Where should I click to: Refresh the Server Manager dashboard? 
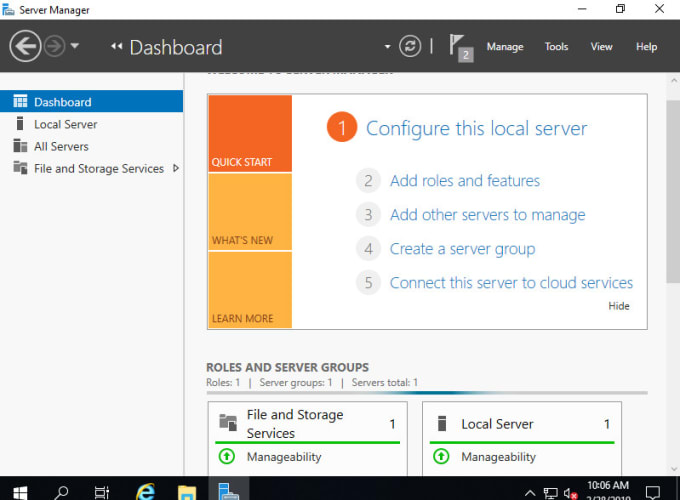pyautogui.click(x=410, y=46)
